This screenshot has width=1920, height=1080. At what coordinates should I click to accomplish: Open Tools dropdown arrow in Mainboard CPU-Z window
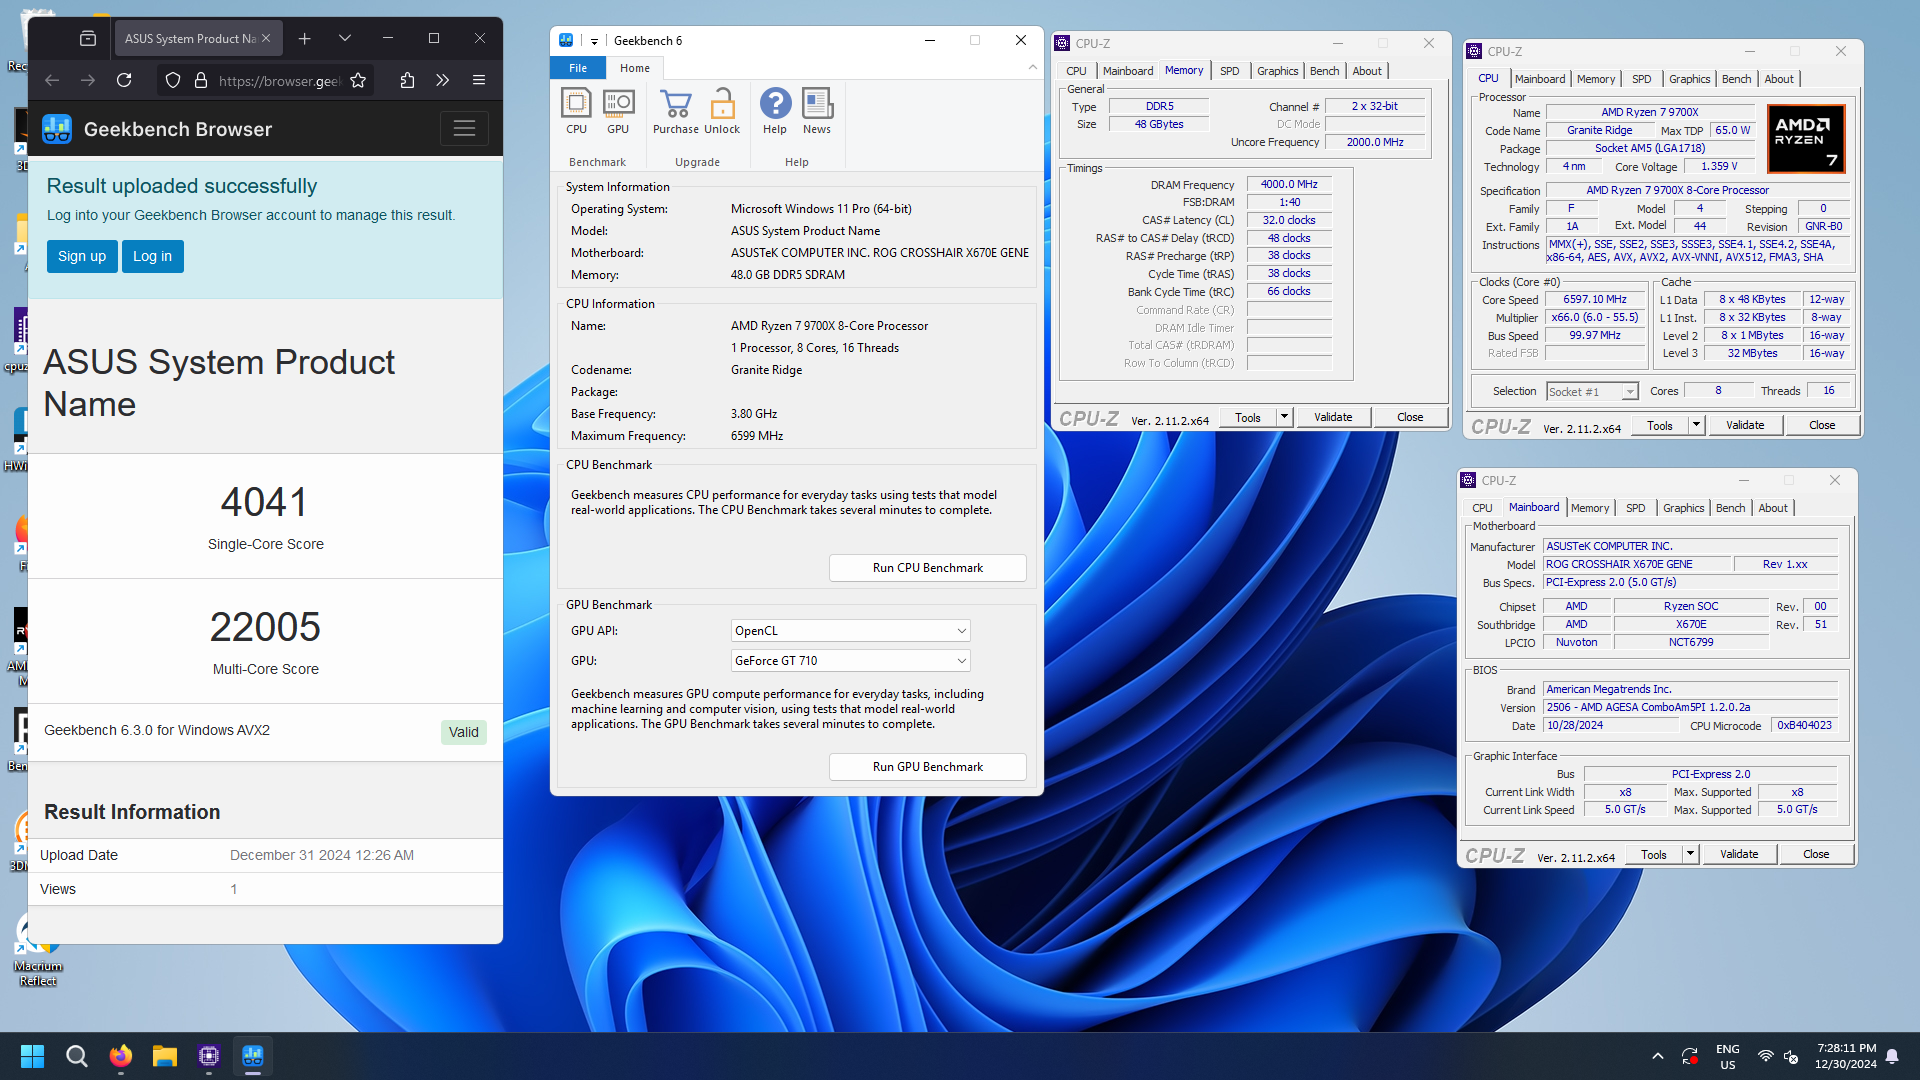[x=1690, y=854]
